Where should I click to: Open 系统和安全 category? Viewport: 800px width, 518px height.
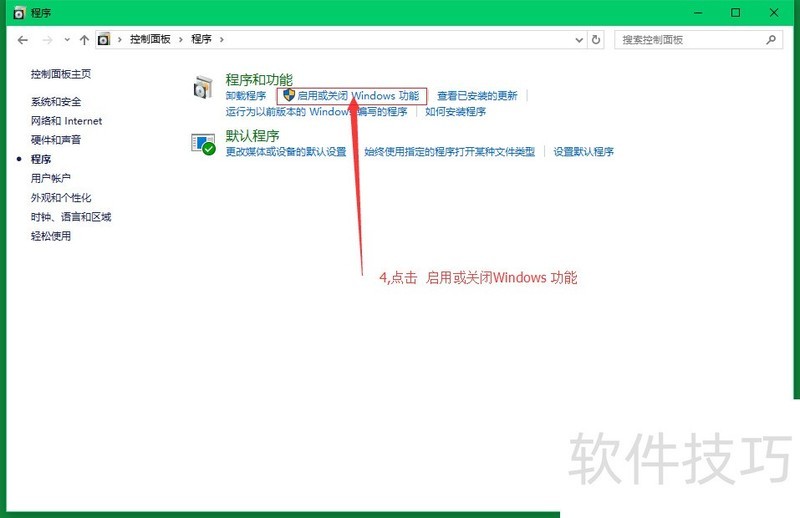click(x=56, y=102)
